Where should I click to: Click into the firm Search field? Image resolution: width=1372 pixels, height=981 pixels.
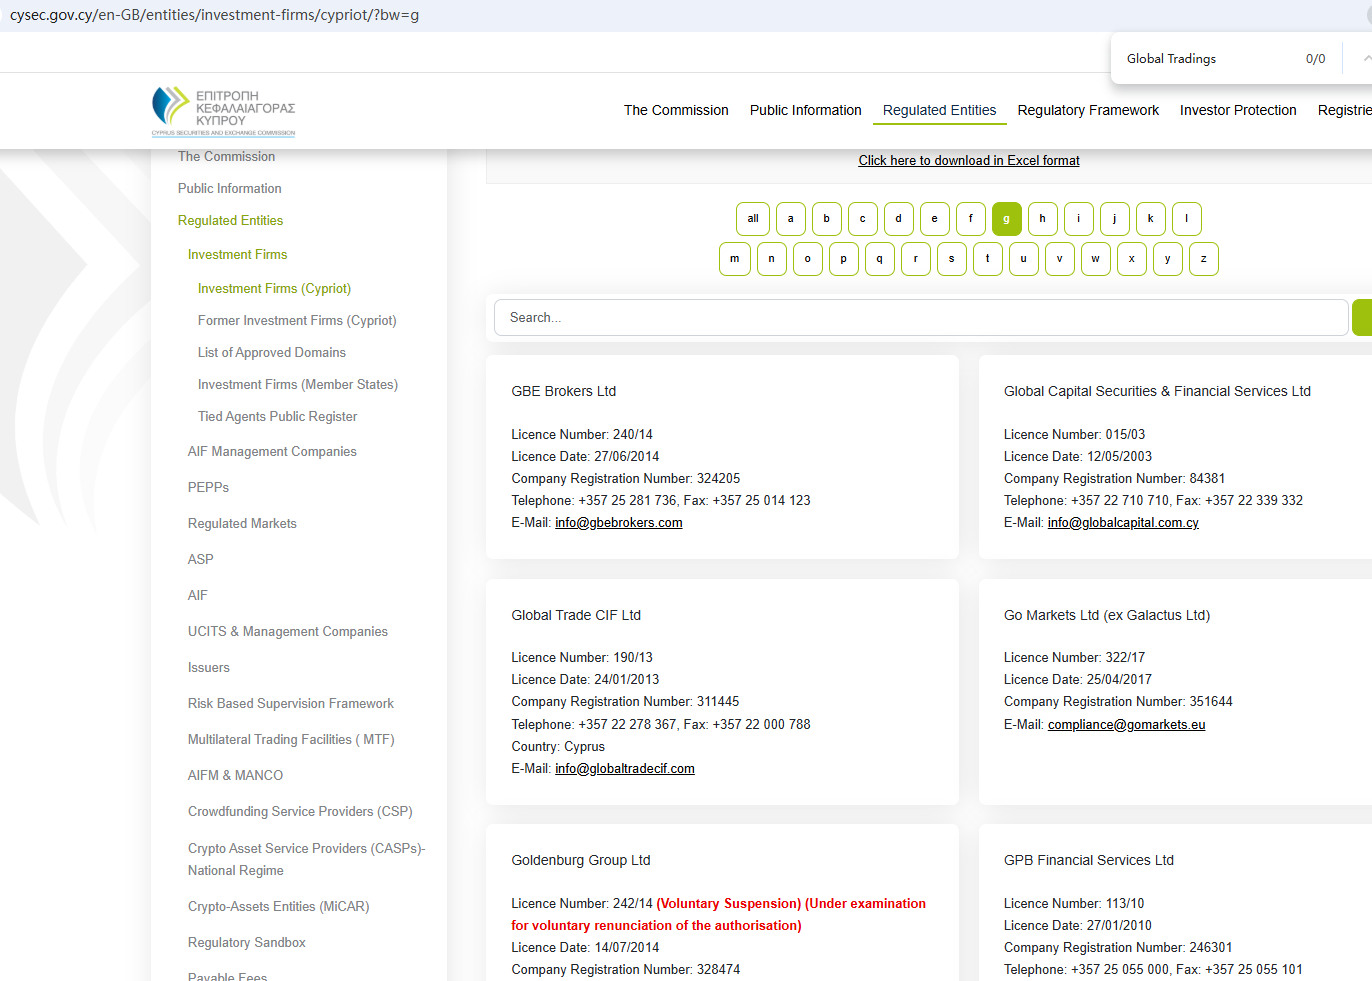920,318
